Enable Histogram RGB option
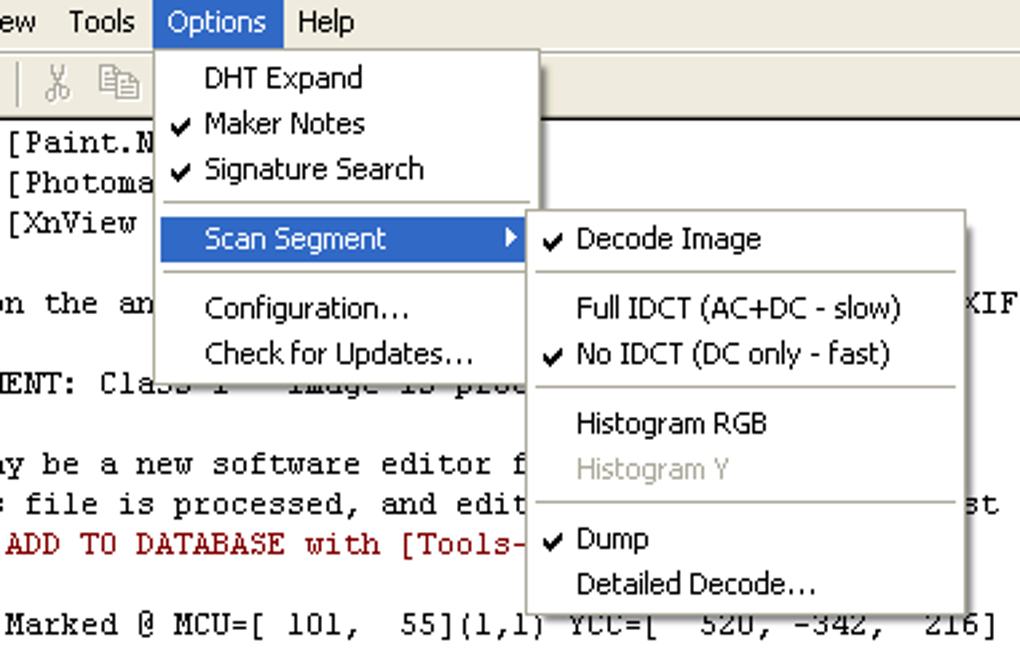This screenshot has width=1020, height=656. (x=671, y=424)
